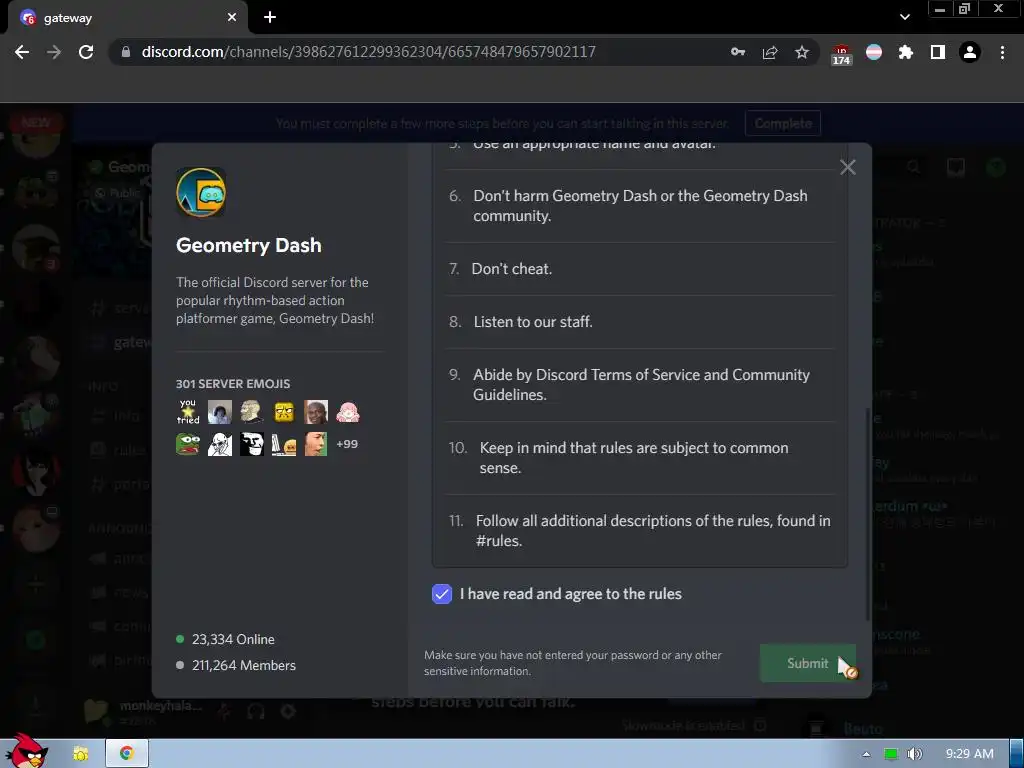The width and height of the screenshot is (1024, 768).
Task: Click the 9:29 AM taskbar clock
Action: [969, 754]
